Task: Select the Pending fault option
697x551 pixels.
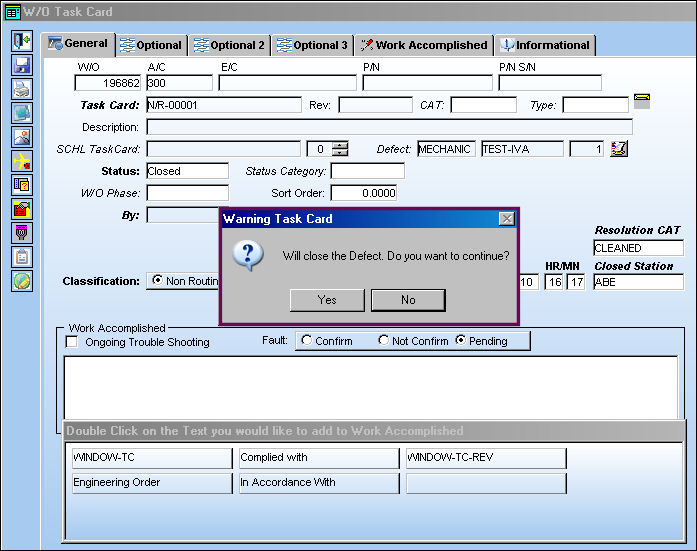Action: 461,340
